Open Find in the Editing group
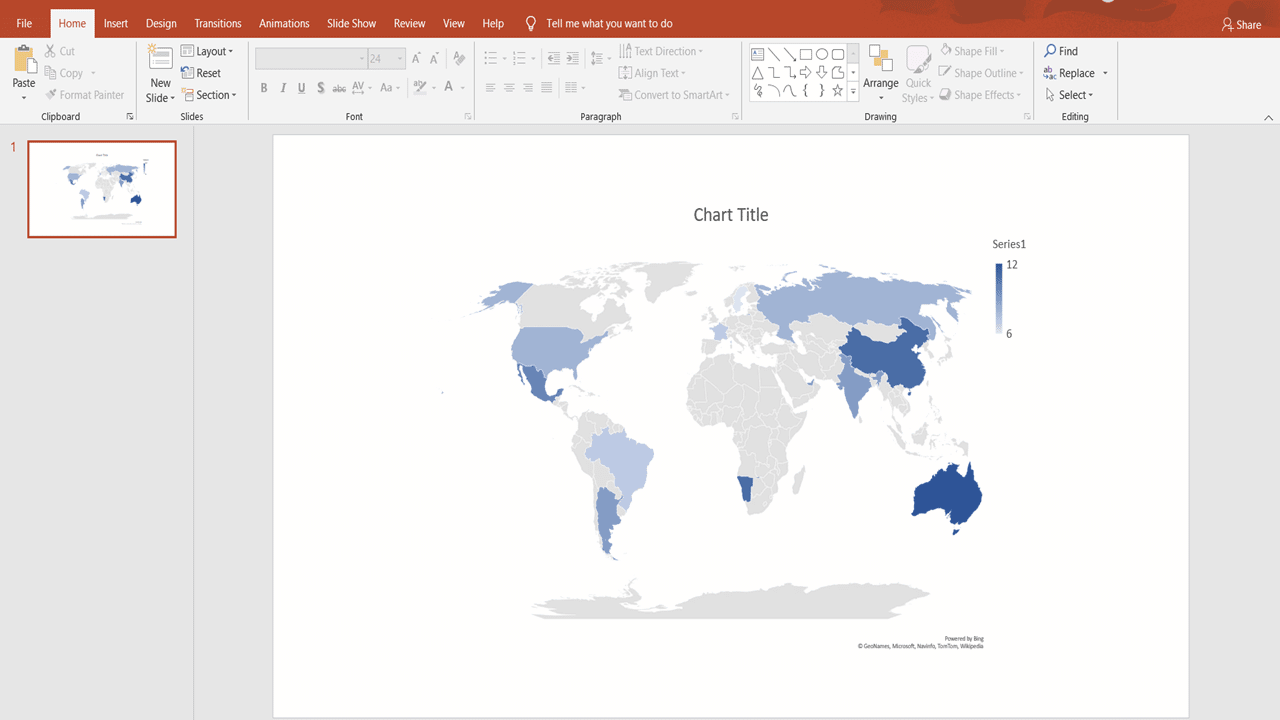 click(1062, 50)
